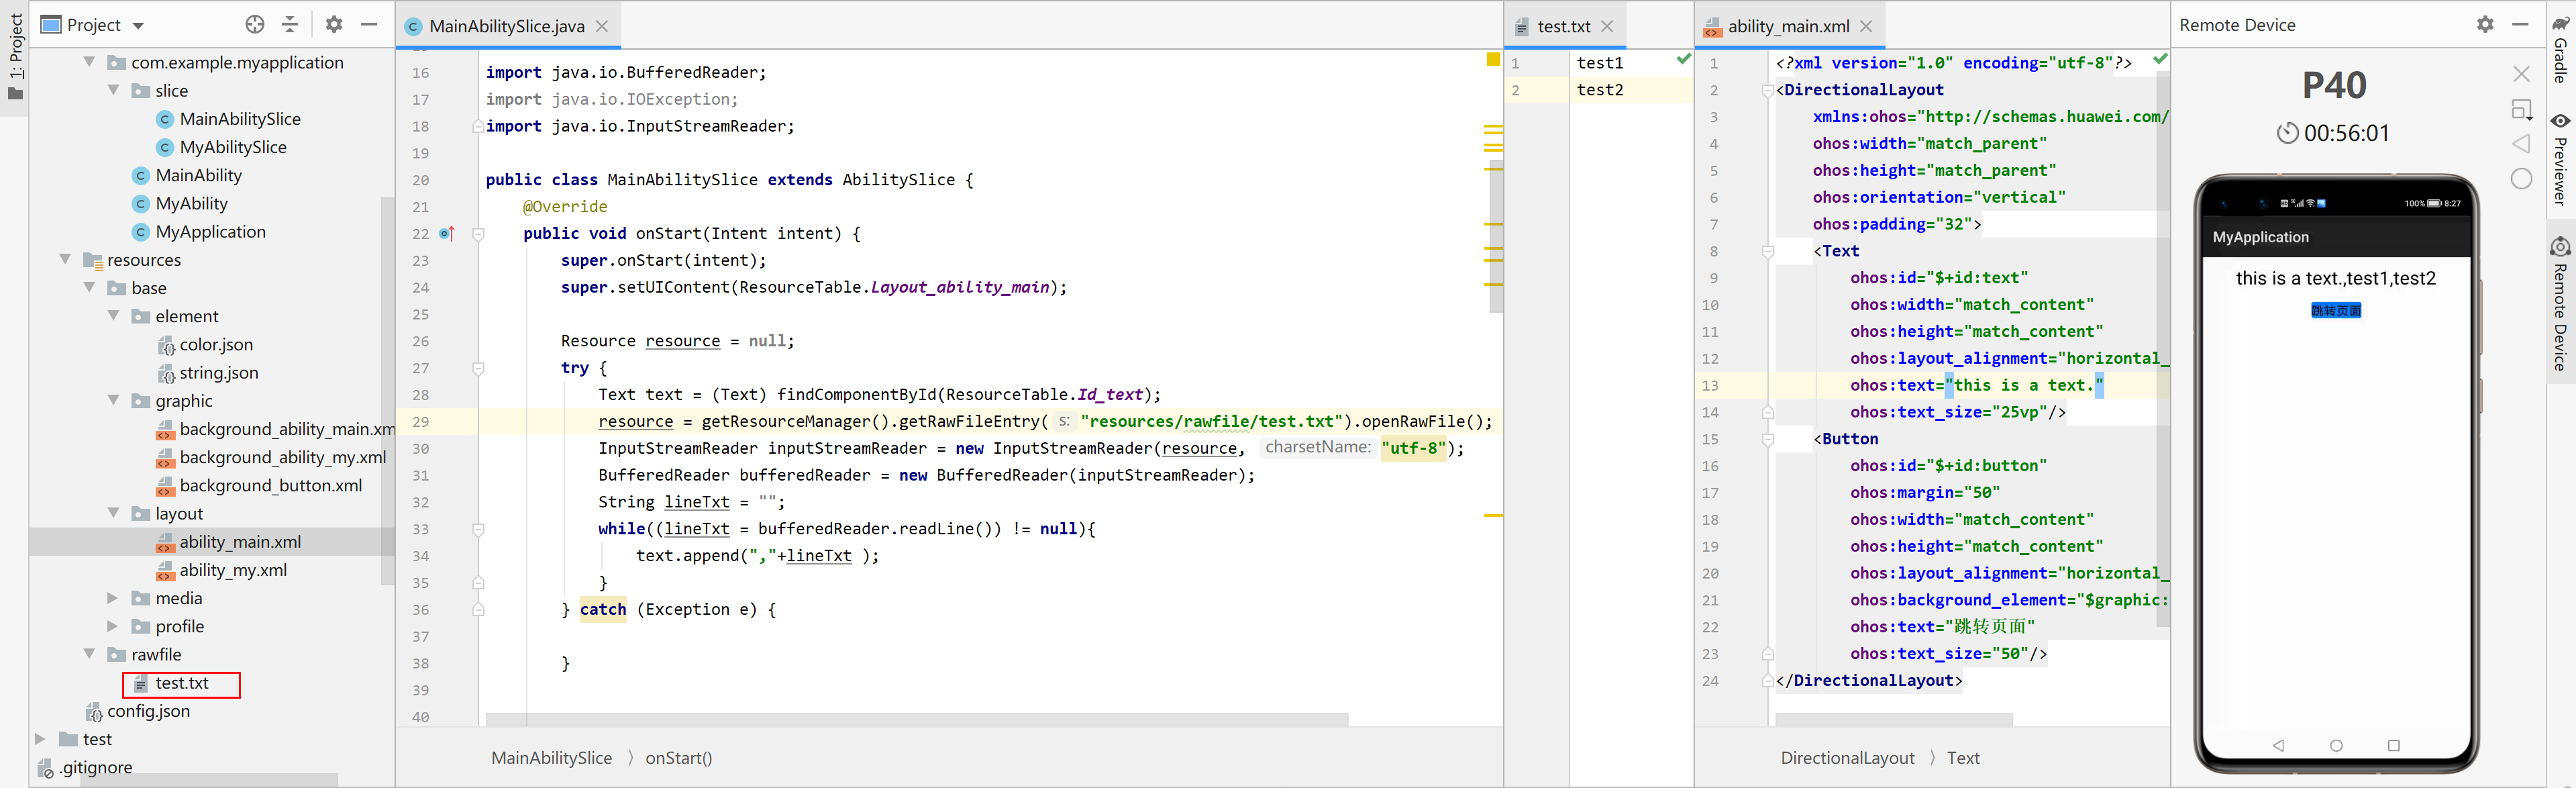Select MainAbility class in tree
Screen dimensions: 2576x788
pyautogui.click(x=199, y=175)
